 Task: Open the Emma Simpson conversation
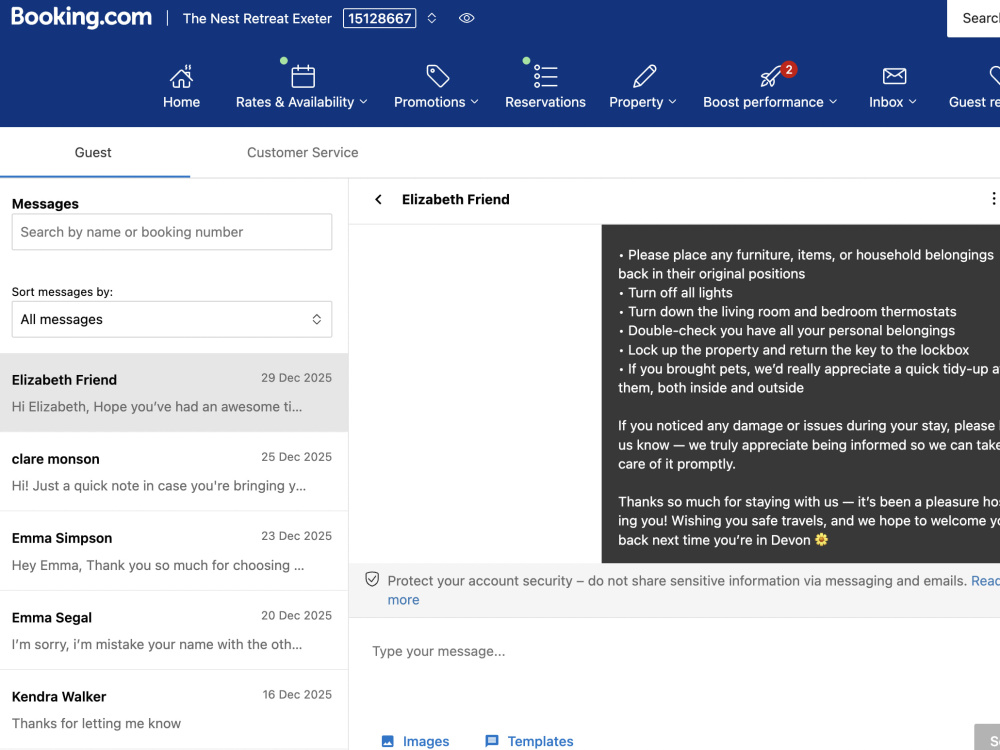[x=174, y=551]
